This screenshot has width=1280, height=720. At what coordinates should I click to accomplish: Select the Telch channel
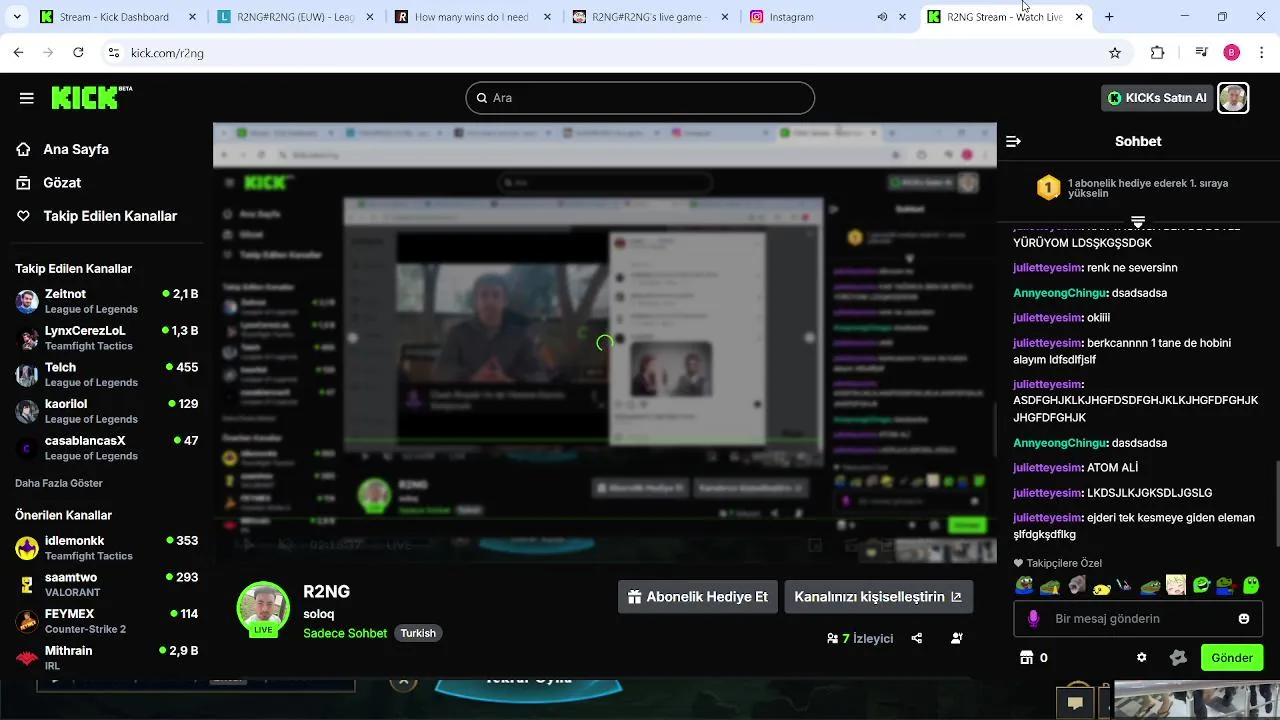(x=107, y=374)
